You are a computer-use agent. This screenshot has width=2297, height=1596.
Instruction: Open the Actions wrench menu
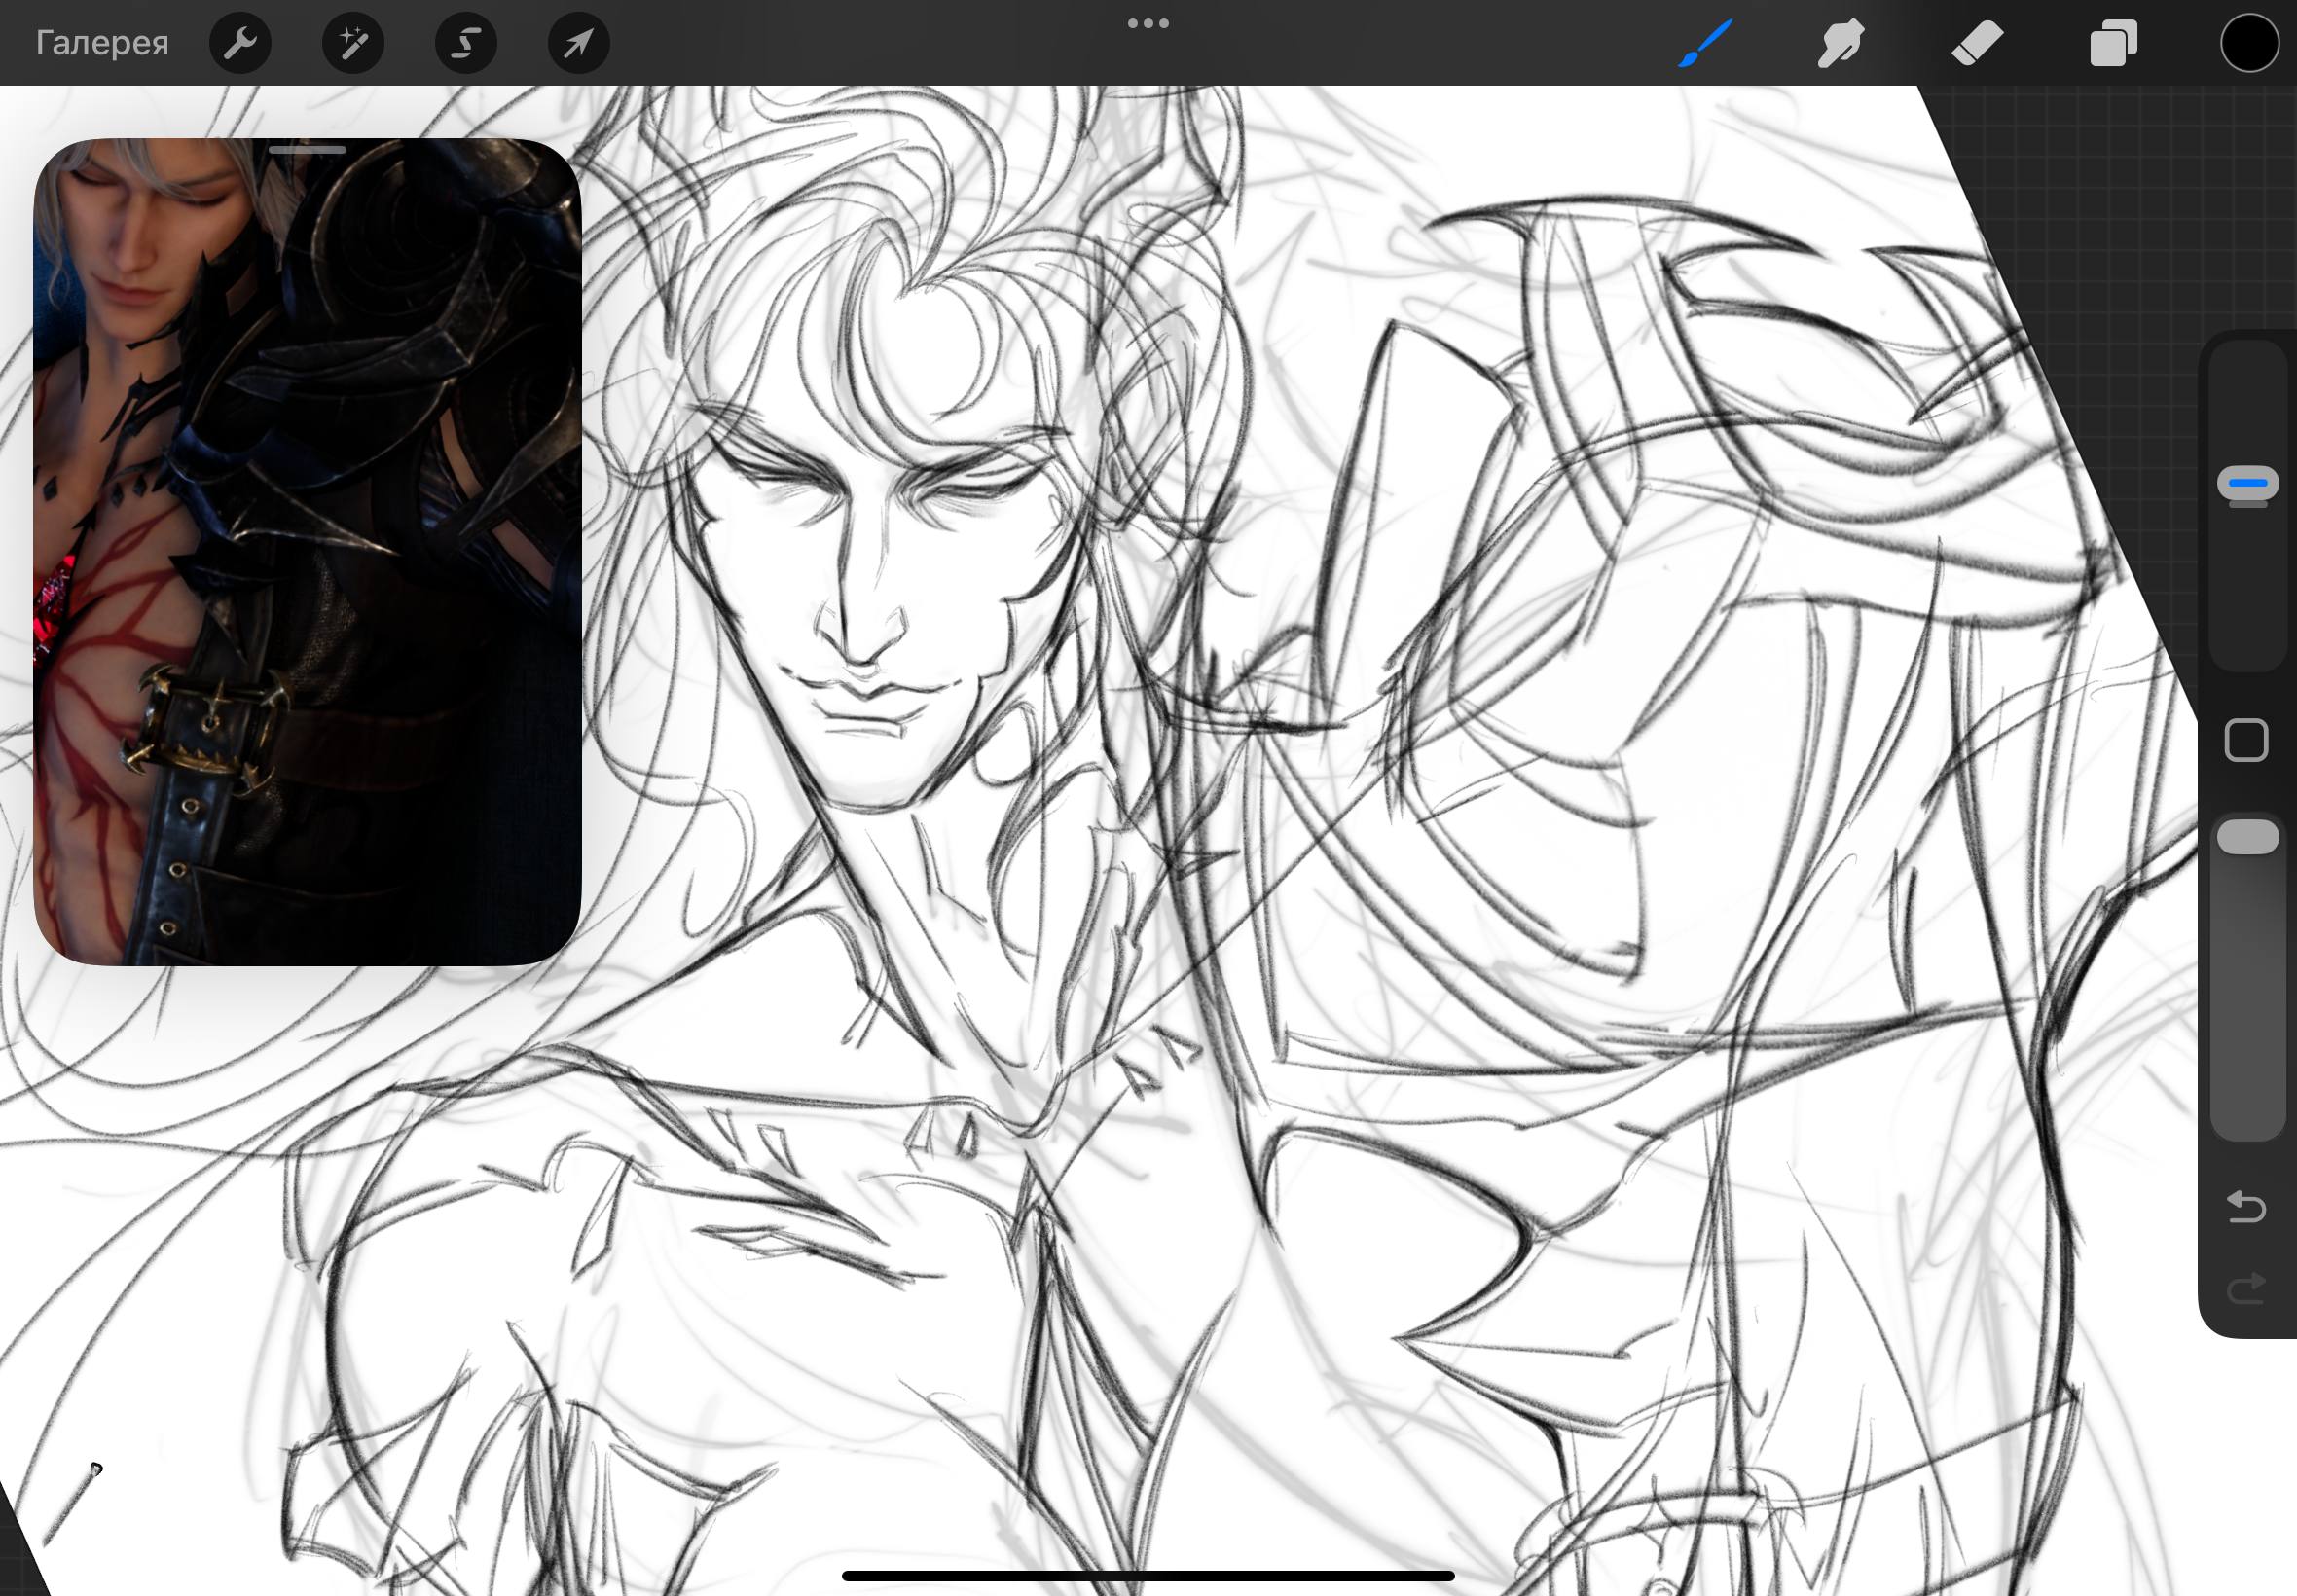pos(240,43)
